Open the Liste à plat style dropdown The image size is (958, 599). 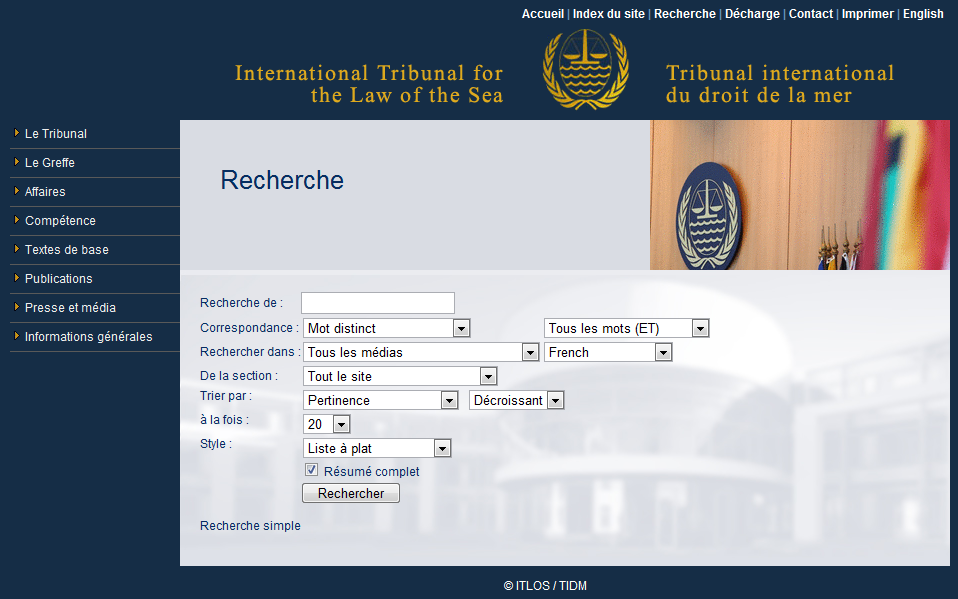click(x=377, y=448)
